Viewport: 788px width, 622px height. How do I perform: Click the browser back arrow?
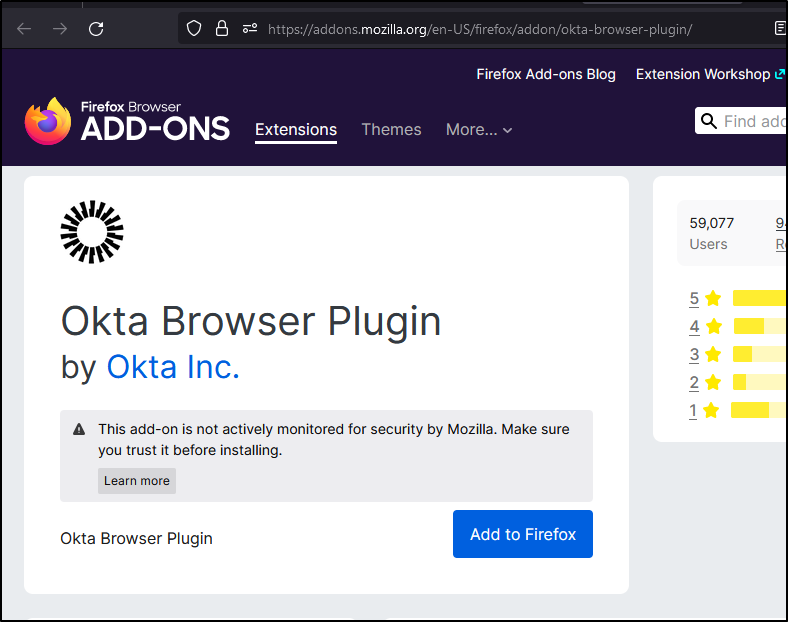click(x=24, y=29)
